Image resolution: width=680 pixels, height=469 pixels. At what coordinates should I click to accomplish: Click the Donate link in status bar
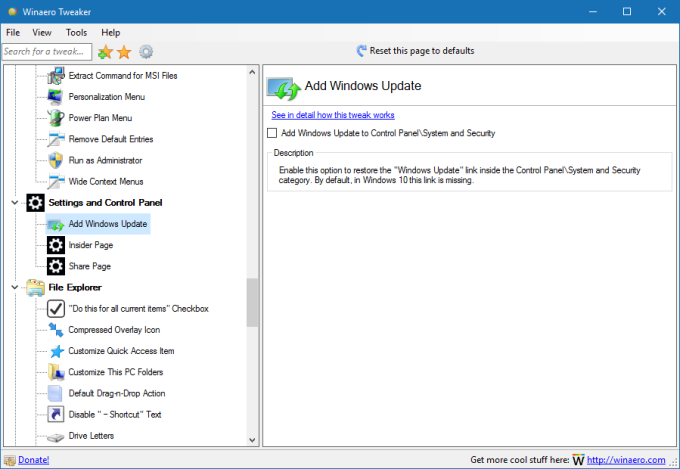coord(33,460)
